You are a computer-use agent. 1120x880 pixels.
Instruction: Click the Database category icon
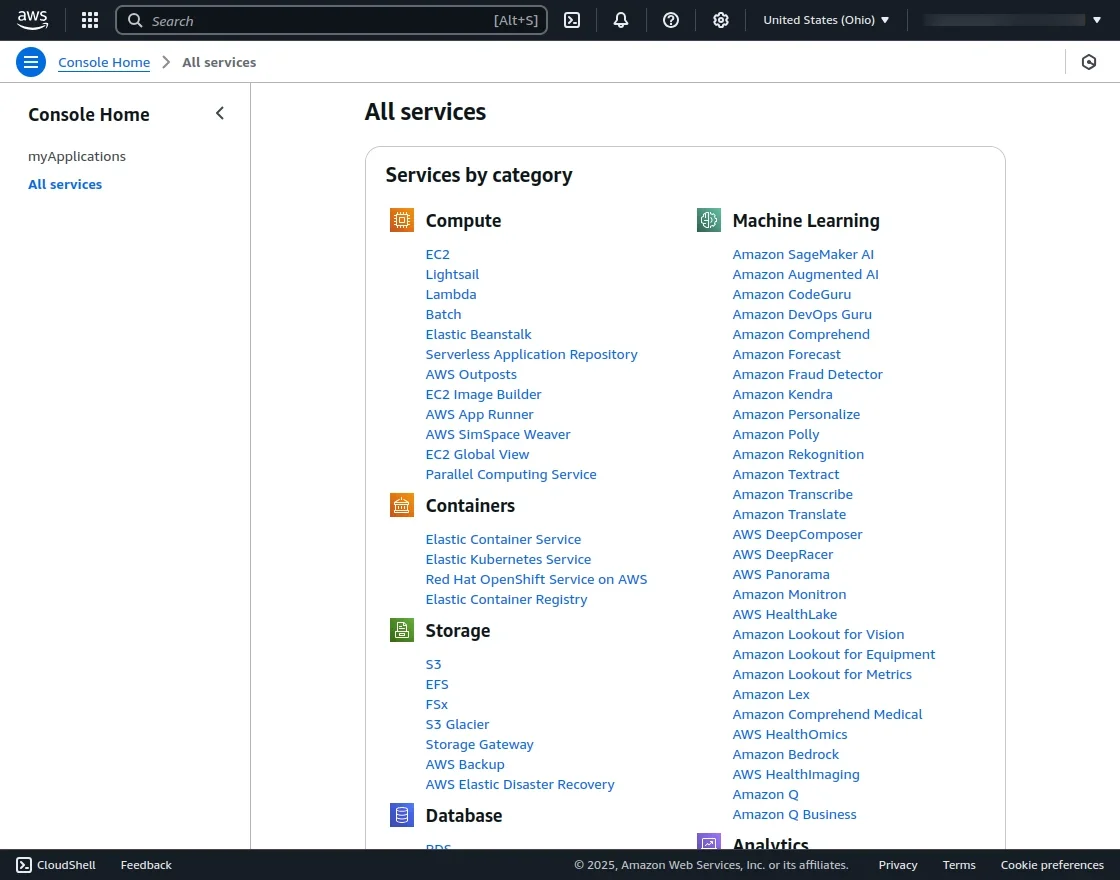401,815
